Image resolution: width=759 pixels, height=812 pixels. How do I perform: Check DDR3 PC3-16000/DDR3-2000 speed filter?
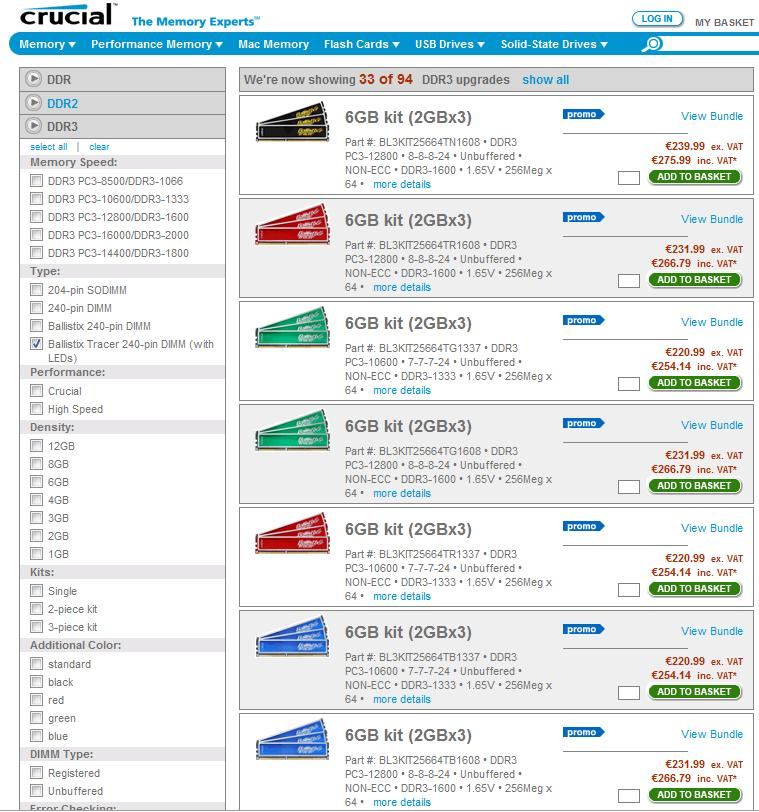click(x=36, y=235)
